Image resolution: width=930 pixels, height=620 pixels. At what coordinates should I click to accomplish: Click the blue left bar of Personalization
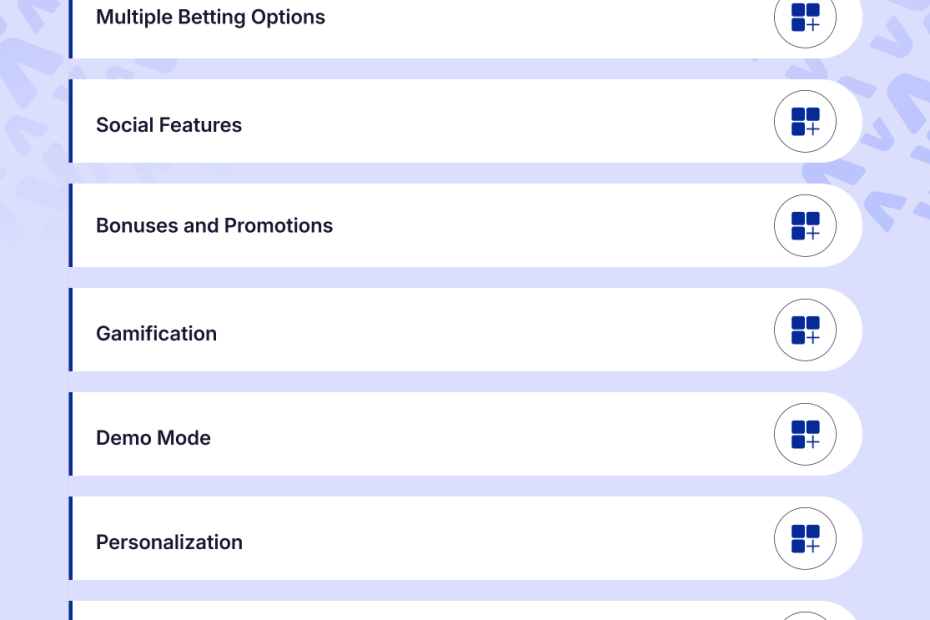click(x=71, y=538)
